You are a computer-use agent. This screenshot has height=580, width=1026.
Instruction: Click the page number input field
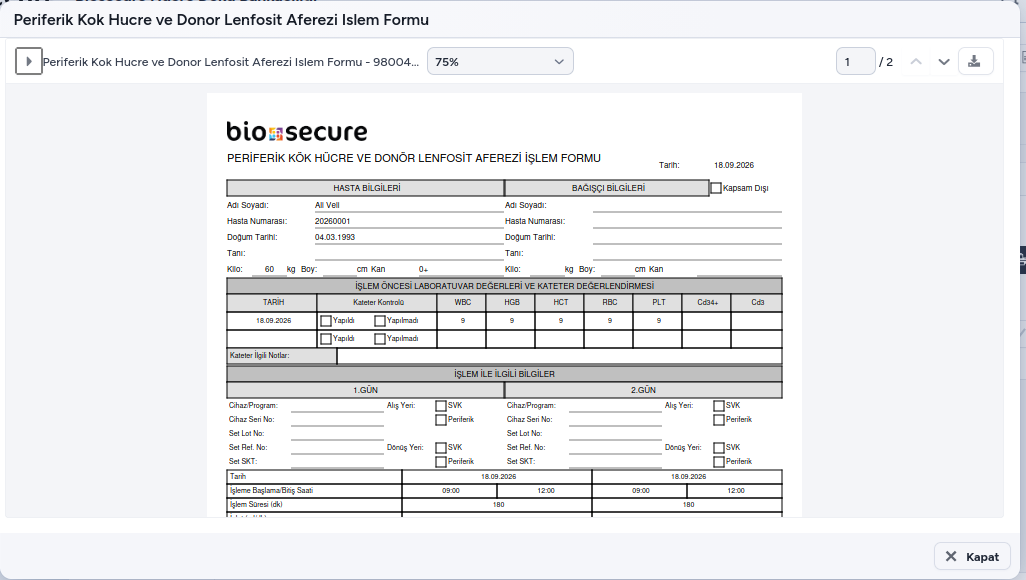click(855, 62)
